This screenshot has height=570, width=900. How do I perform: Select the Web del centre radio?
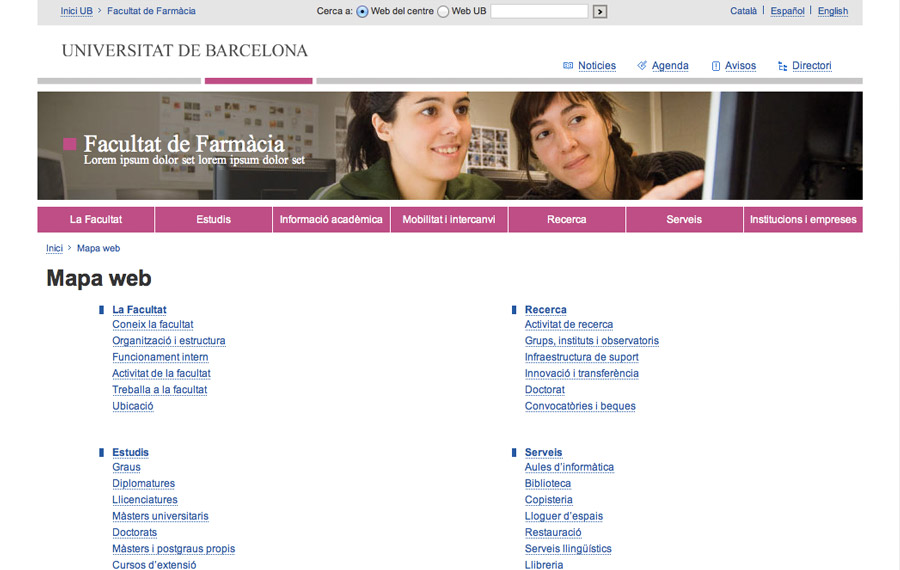362,11
